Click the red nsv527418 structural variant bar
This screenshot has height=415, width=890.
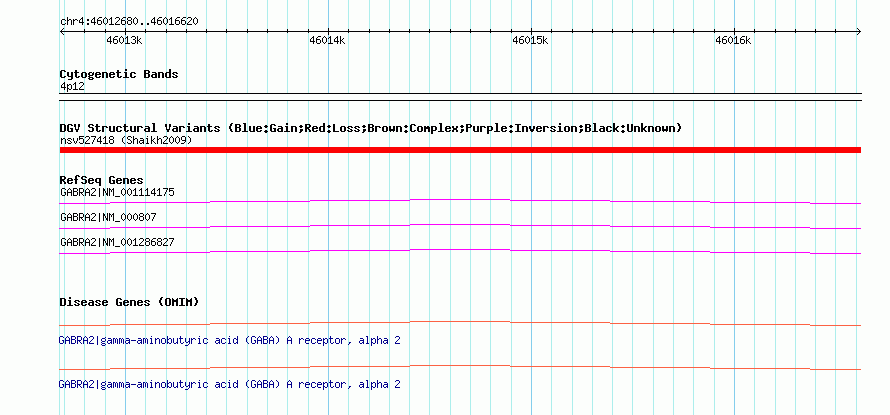click(460, 150)
